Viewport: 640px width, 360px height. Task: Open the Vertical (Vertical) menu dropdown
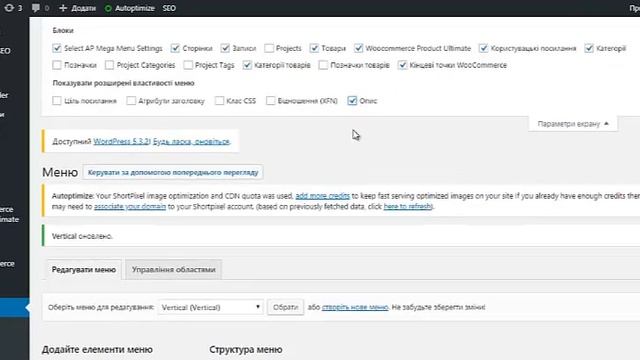coord(211,307)
